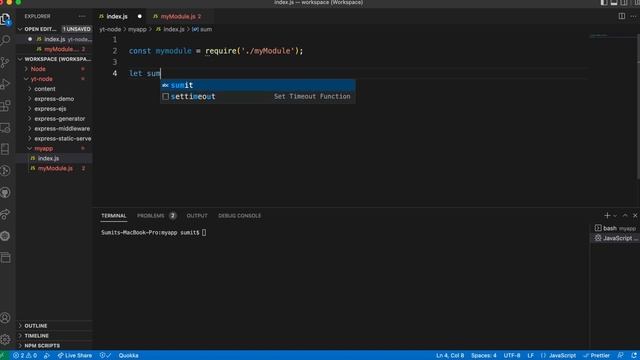The width and height of the screenshot is (640, 360).
Task: Click Prettier in the status bar
Action: 596,356
